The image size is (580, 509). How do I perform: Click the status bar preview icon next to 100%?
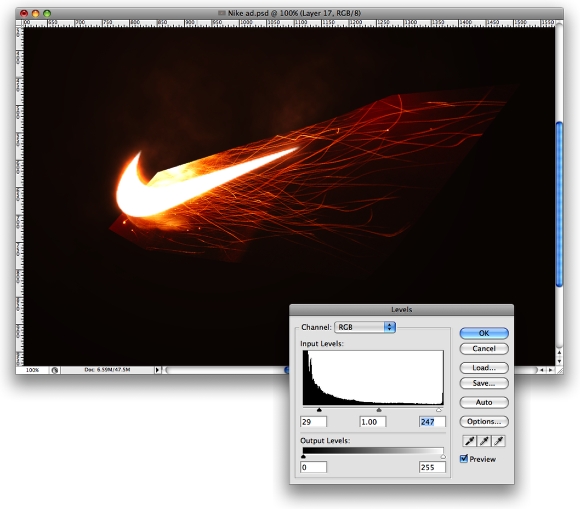coord(55,370)
